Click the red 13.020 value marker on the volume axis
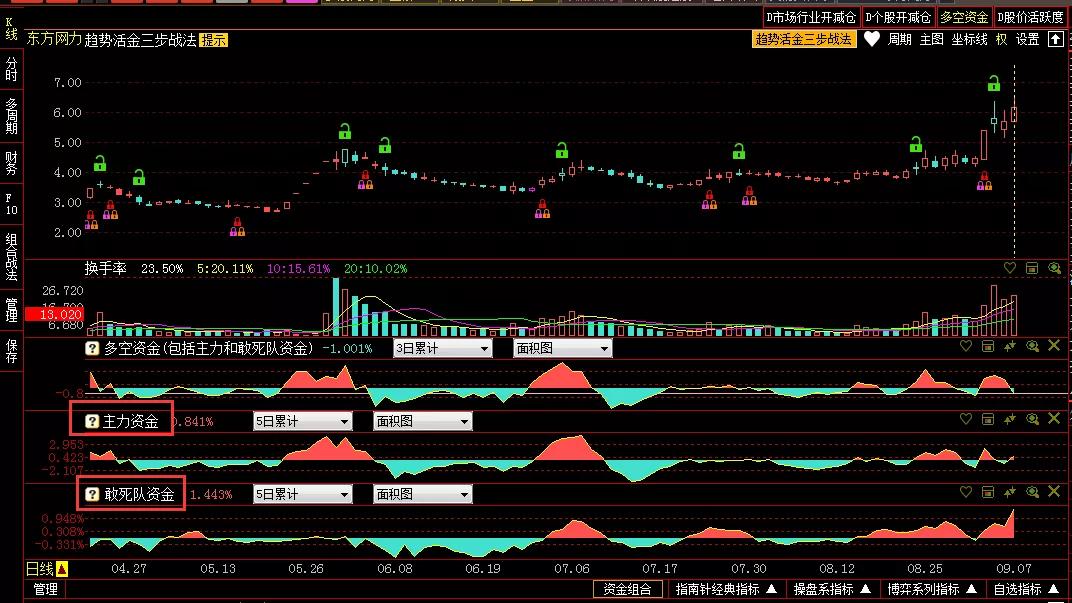The height and width of the screenshot is (603, 1072). [54, 314]
